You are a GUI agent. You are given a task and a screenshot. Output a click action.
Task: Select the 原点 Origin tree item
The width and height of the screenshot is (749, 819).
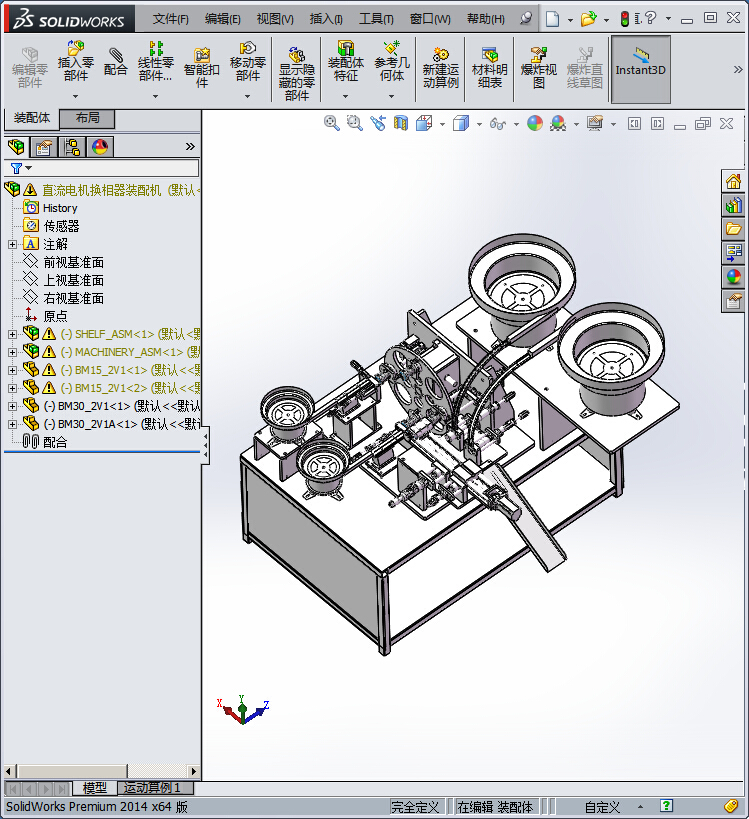[x=55, y=317]
